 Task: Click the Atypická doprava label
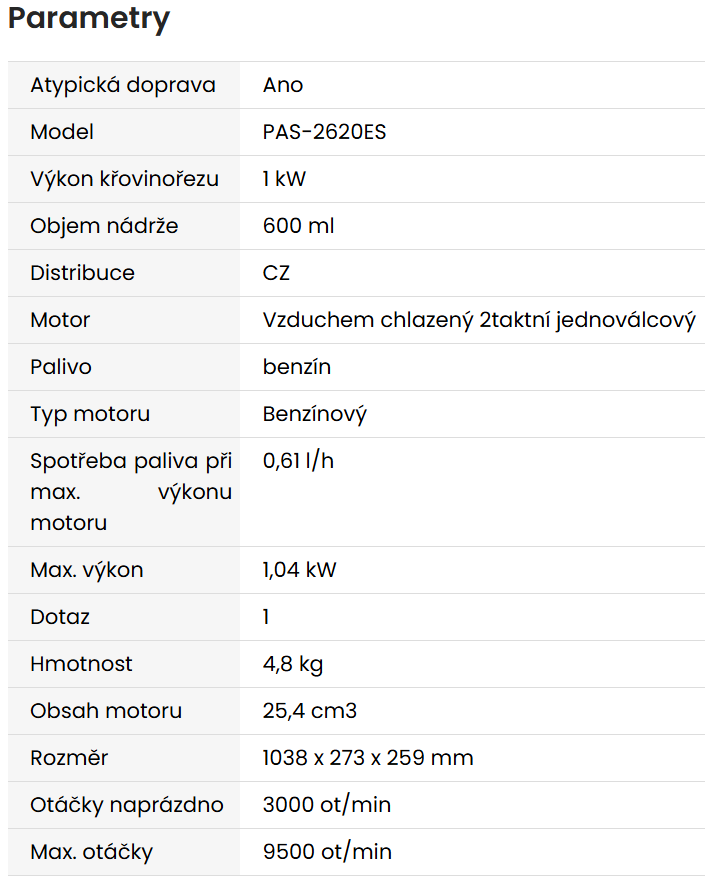click(123, 85)
